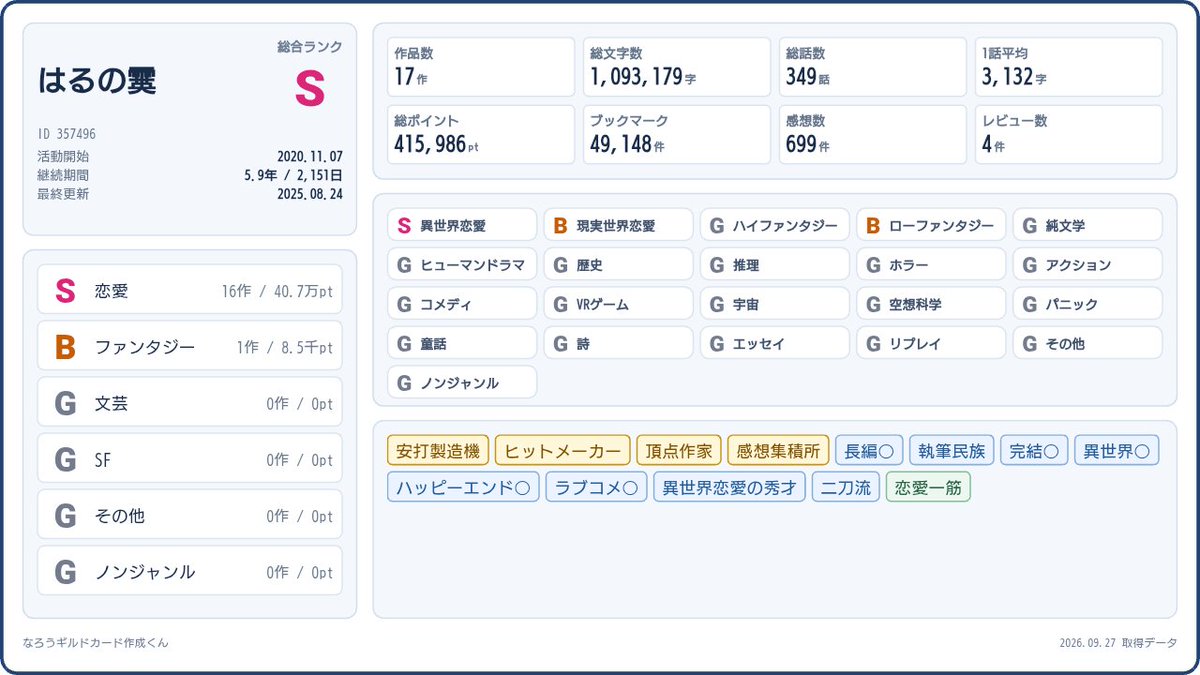The width and height of the screenshot is (1200, 675).
Task: Click the 感想数 699件 stat card
Action: click(x=873, y=134)
